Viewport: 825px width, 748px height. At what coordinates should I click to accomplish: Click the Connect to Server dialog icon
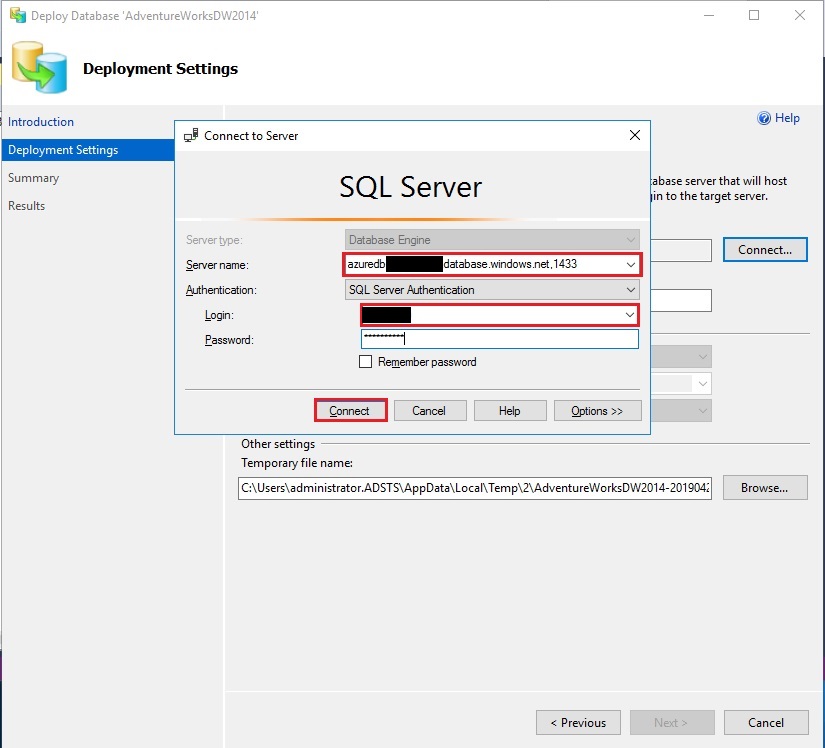tap(191, 136)
